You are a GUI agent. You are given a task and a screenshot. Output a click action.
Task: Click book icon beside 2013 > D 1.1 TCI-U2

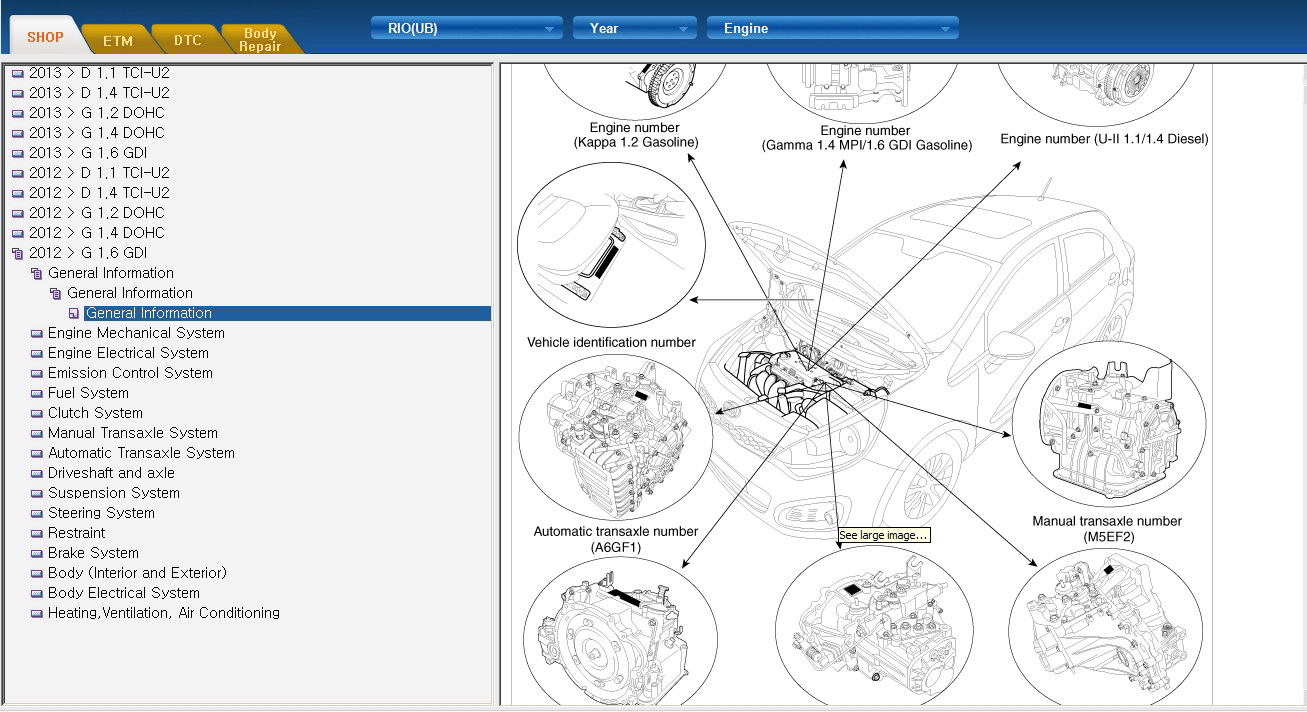coord(18,73)
